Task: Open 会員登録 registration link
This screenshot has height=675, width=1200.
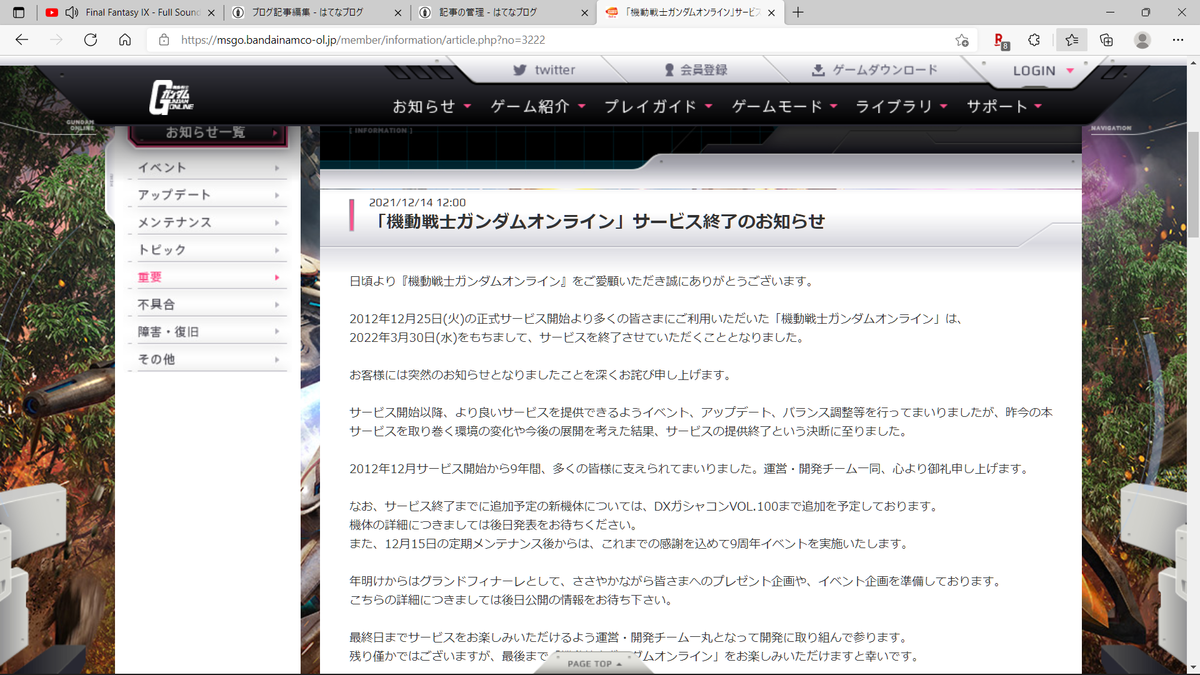Action: [695, 70]
